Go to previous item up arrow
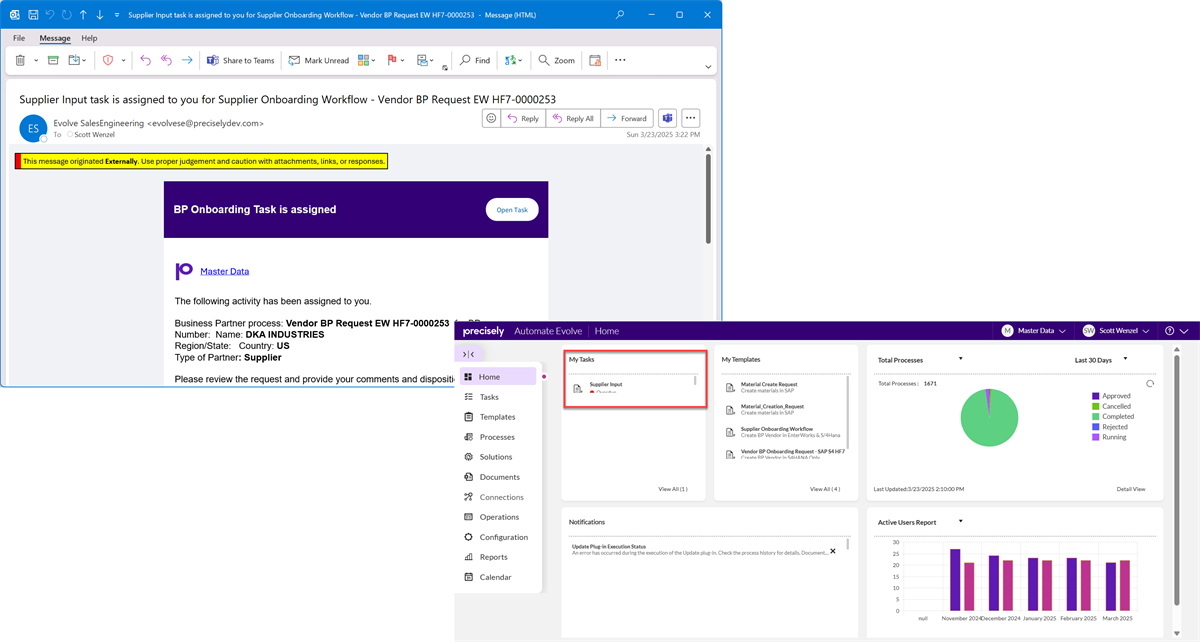The width and height of the screenshot is (1200, 642). 83,15
